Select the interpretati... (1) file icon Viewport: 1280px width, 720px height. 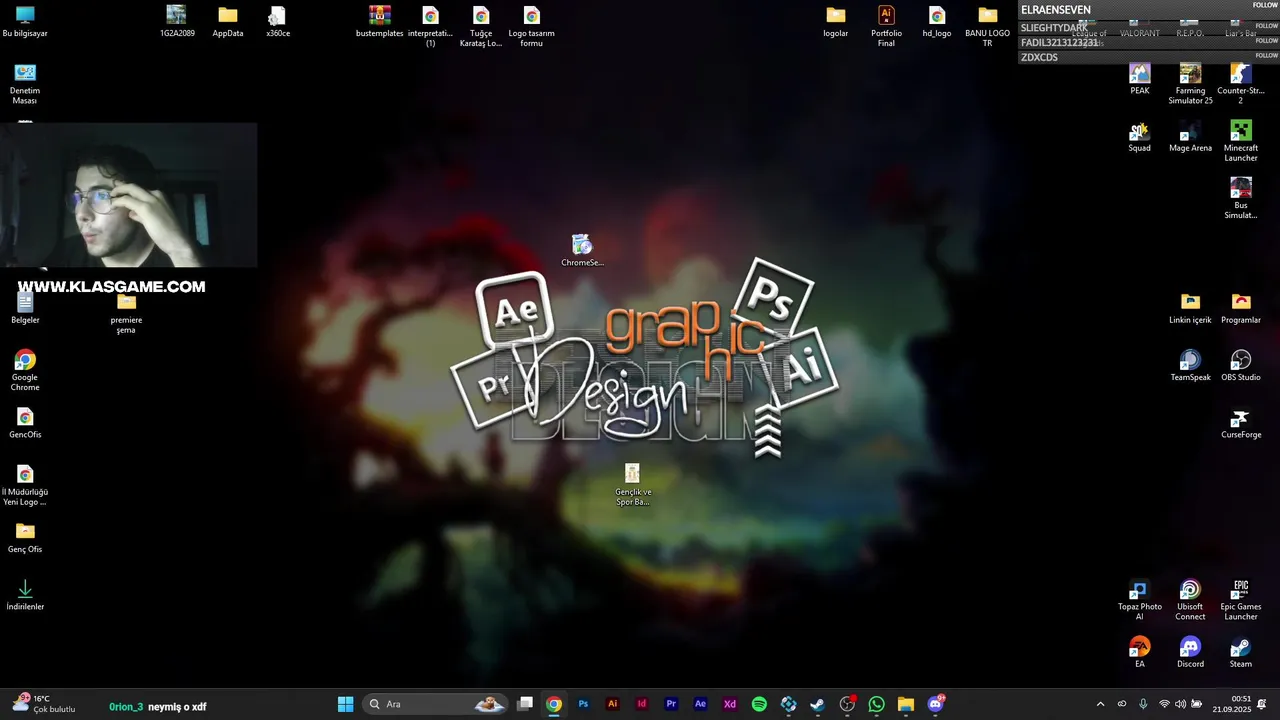430,26
